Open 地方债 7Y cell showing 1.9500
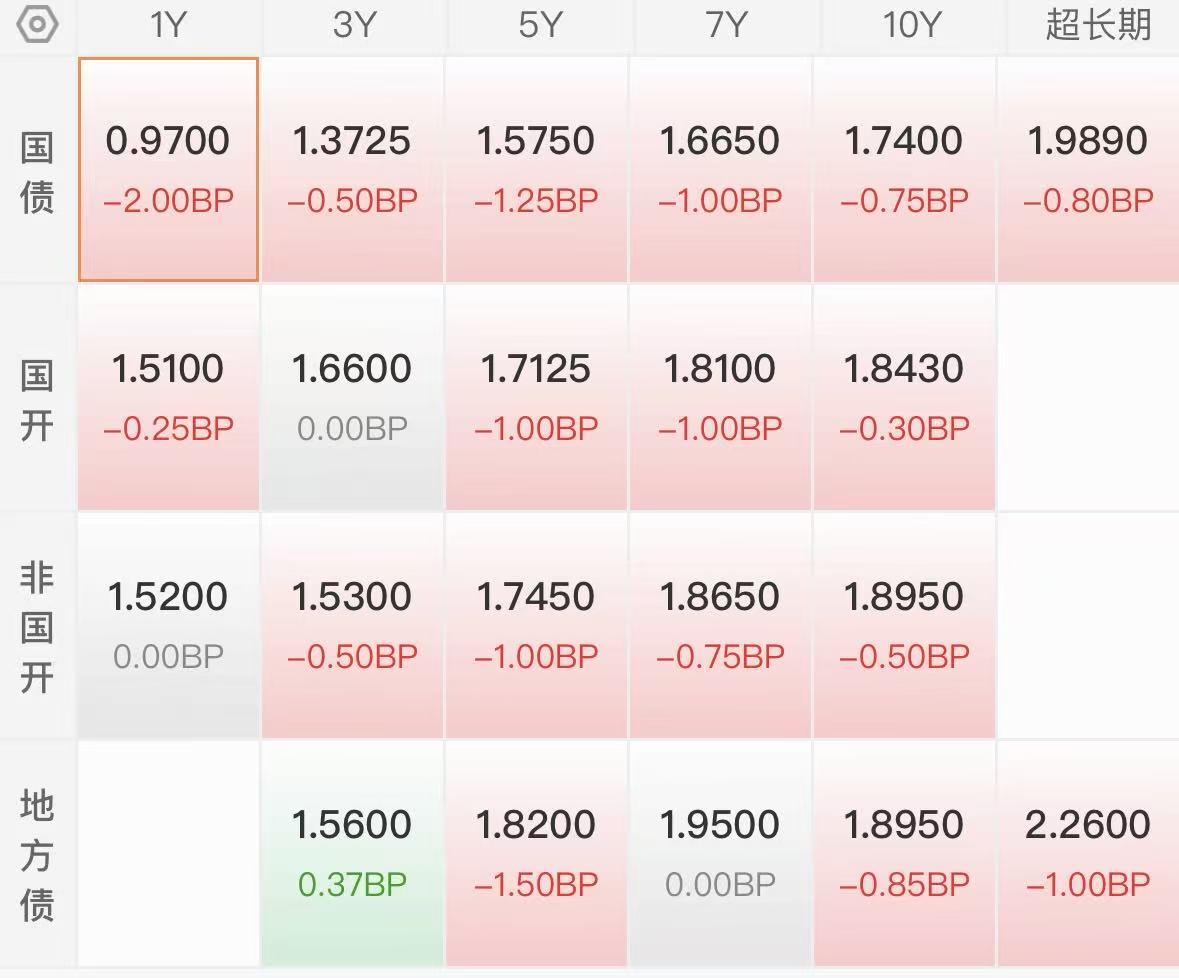 tap(720, 853)
